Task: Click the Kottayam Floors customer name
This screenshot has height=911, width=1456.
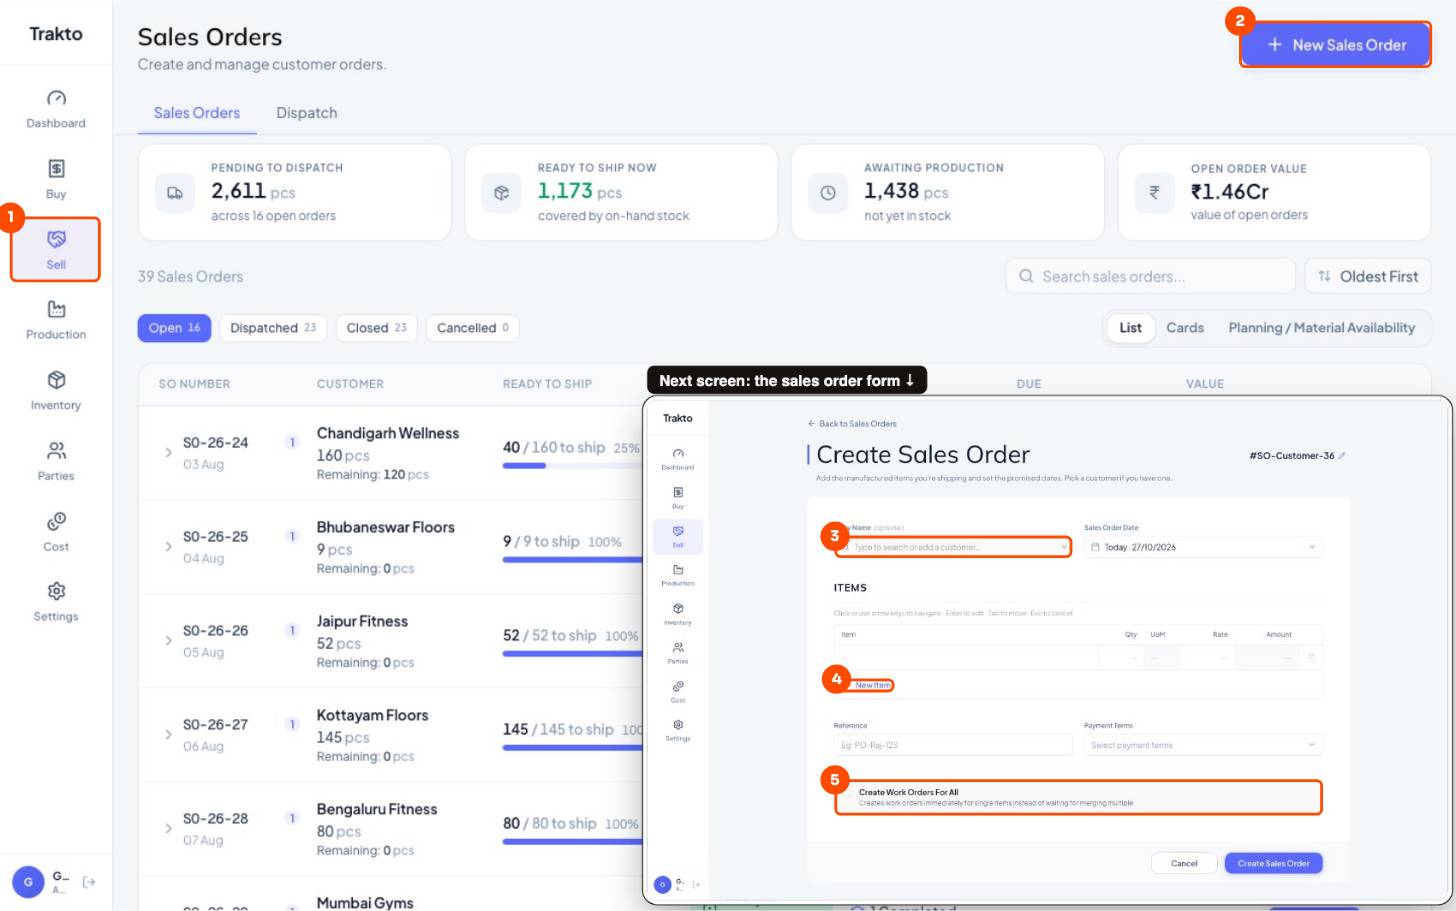Action: 372,715
